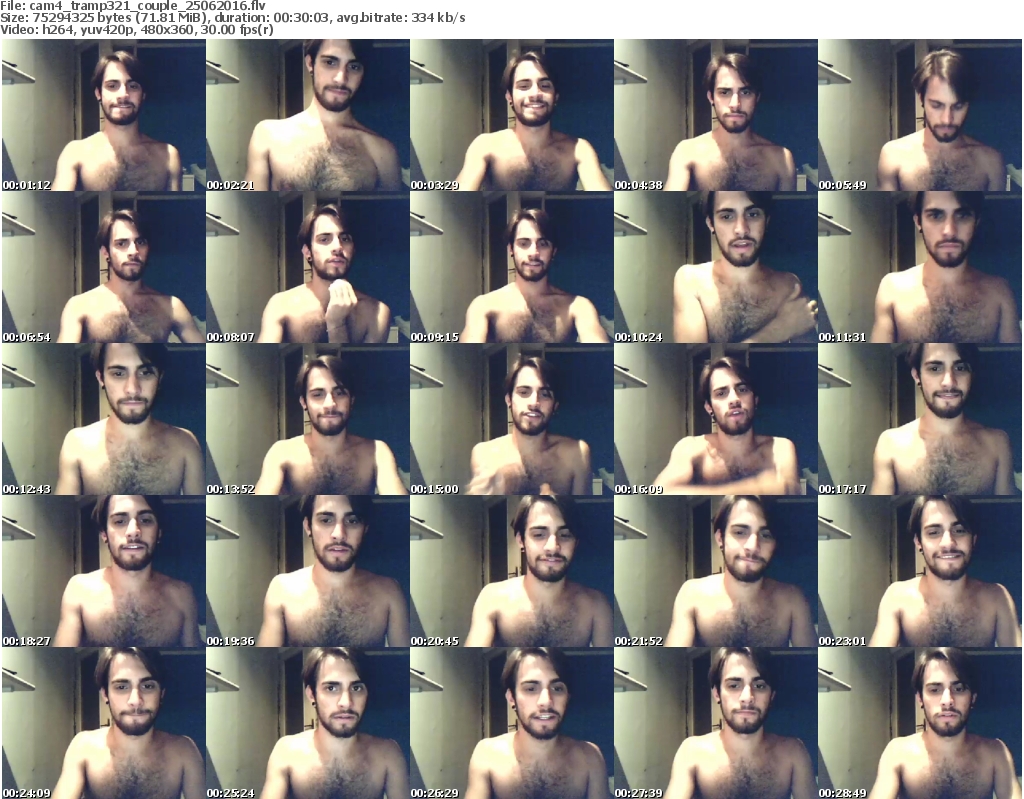Pick the frame stamped 00:12:43
The height and width of the screenshot is (799, 1024).
click(x=104, y=419)
